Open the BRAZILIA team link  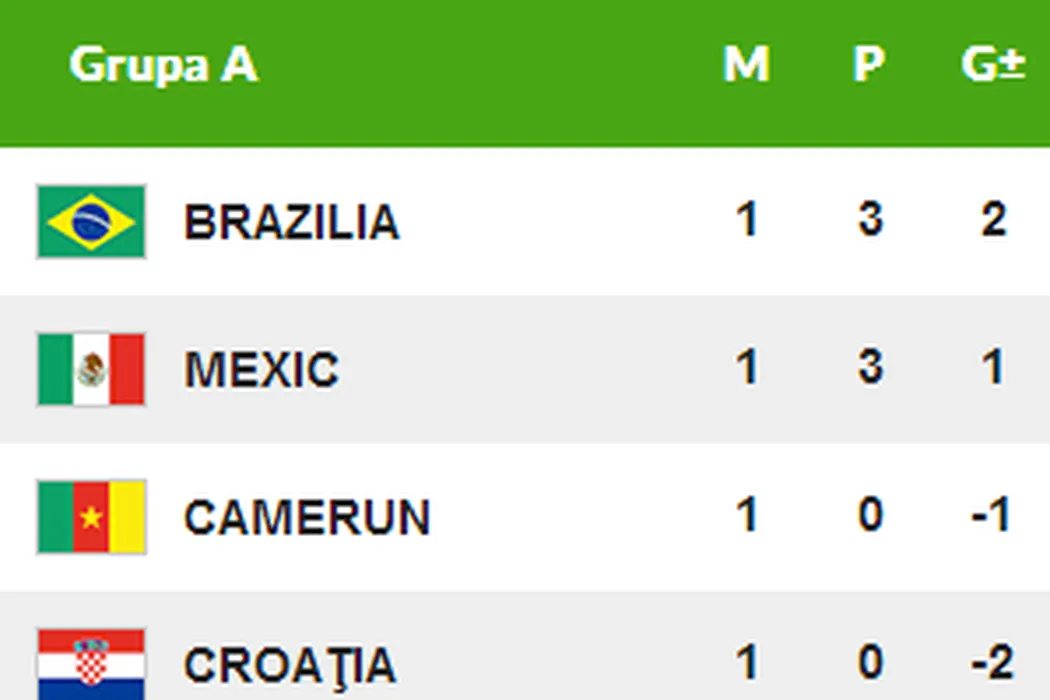291,222
